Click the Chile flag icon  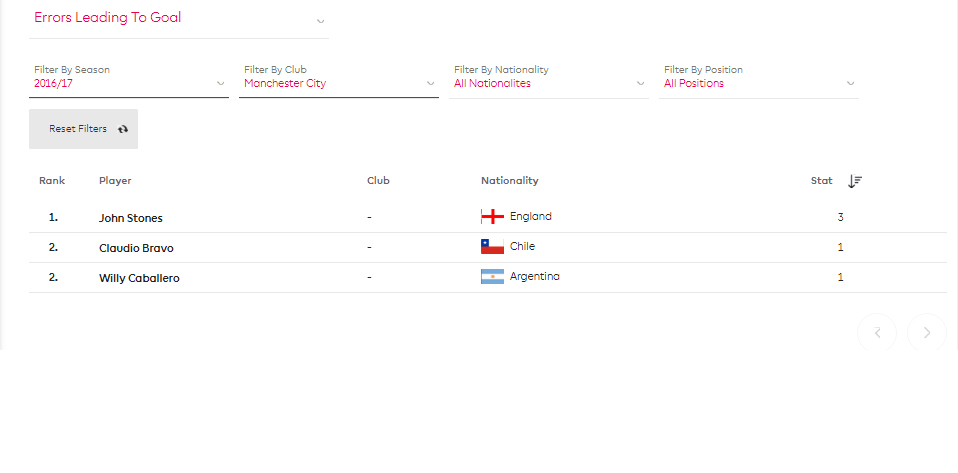(492, 246)
